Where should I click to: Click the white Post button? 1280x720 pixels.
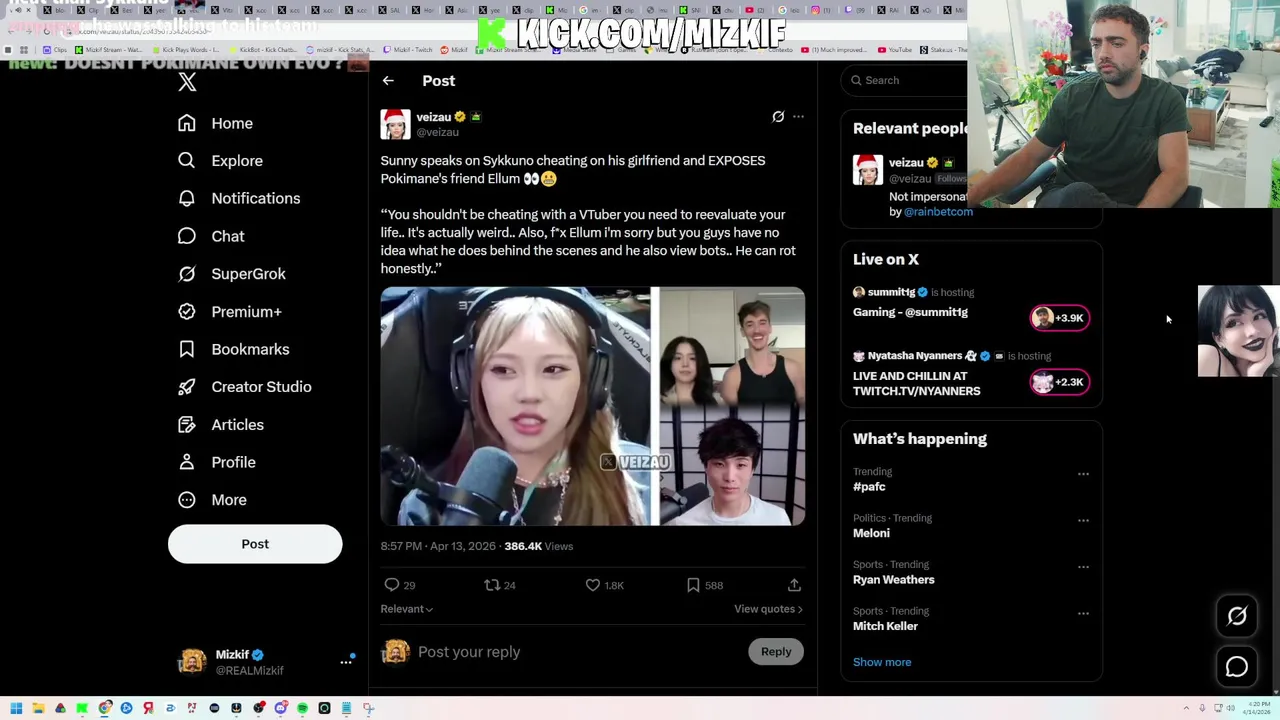pos(255,544)
